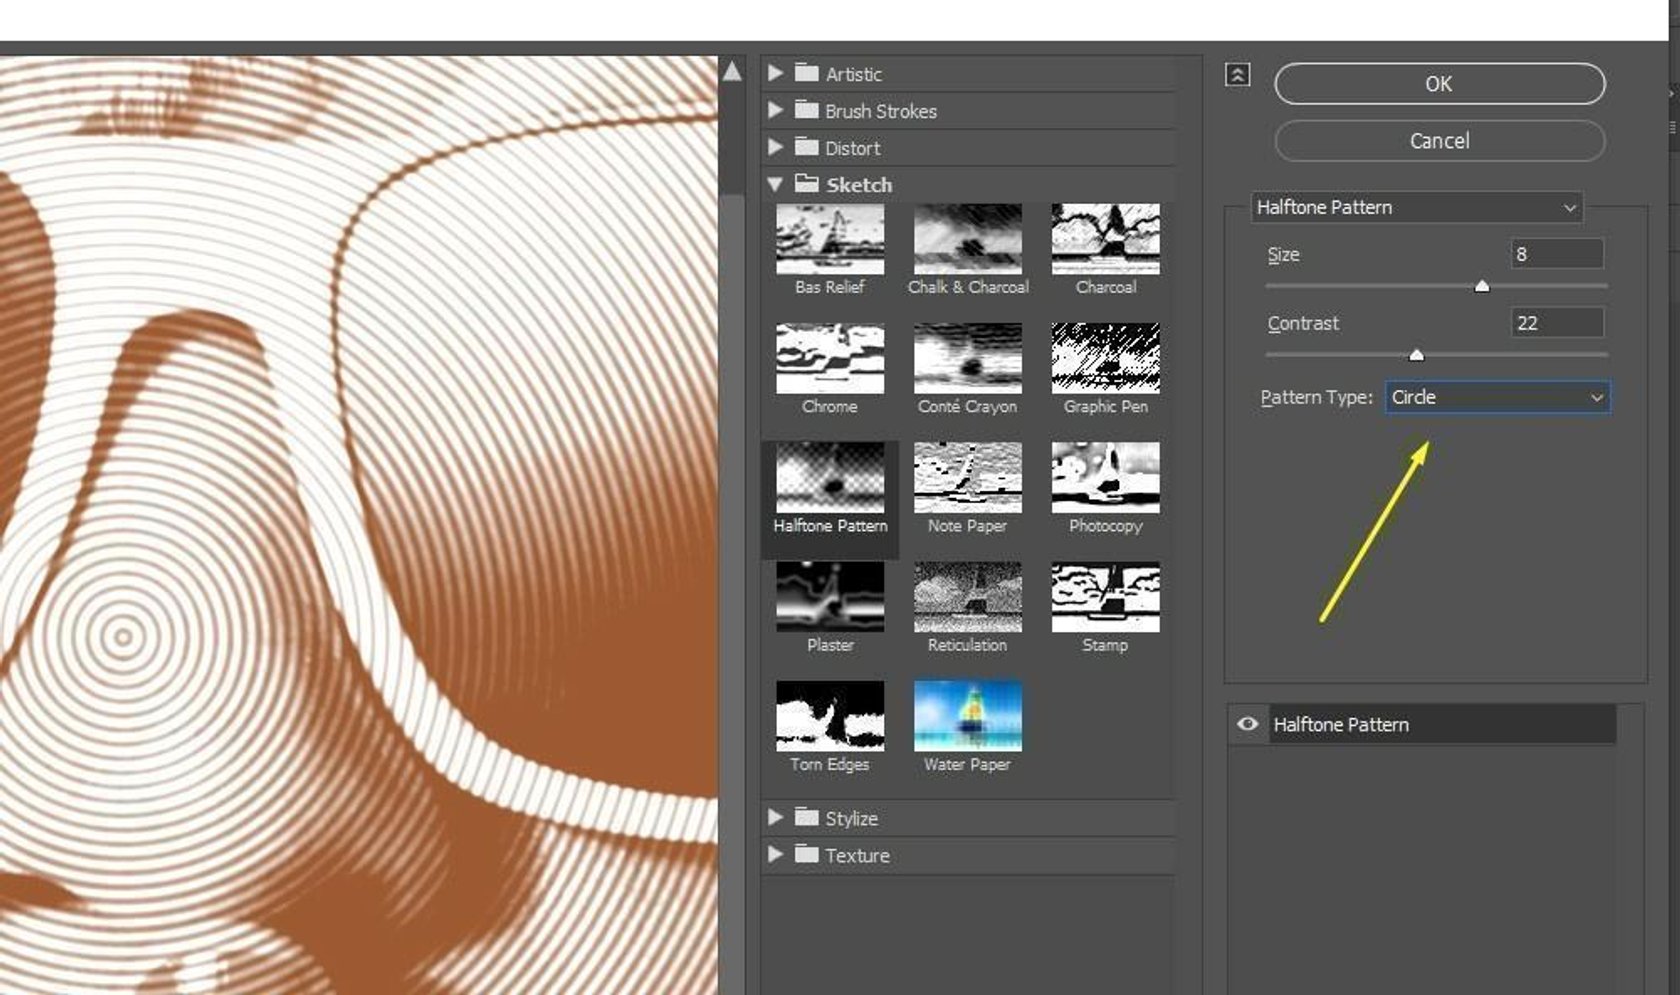Choose the Reticulation filter
The width and height of the screenshot is (1680, 995).
(x=967, y=597)
